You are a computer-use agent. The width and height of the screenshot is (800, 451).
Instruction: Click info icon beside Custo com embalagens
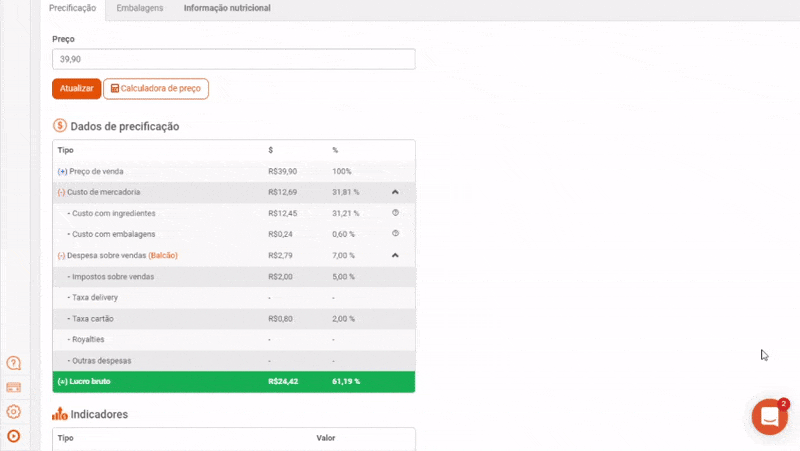click(395, 234)
